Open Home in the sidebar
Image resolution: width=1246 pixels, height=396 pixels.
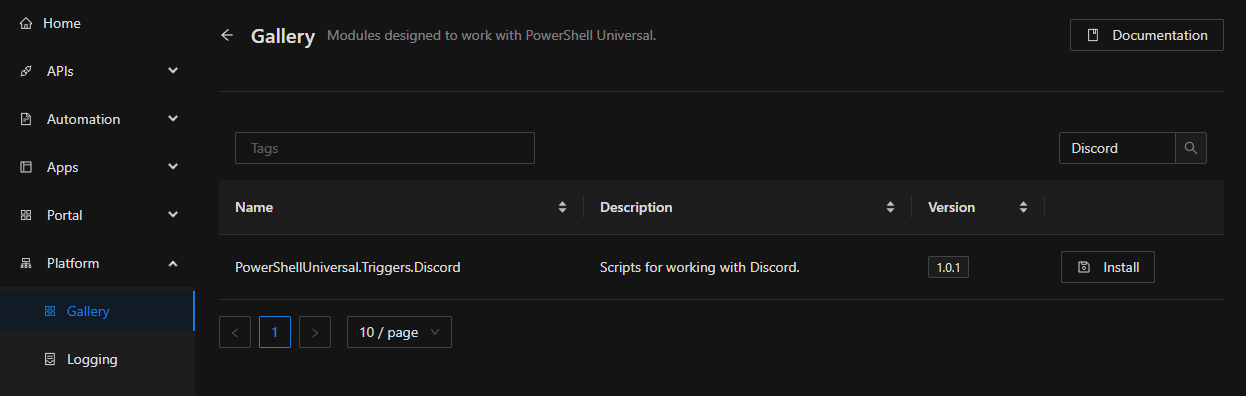point(97,23)
